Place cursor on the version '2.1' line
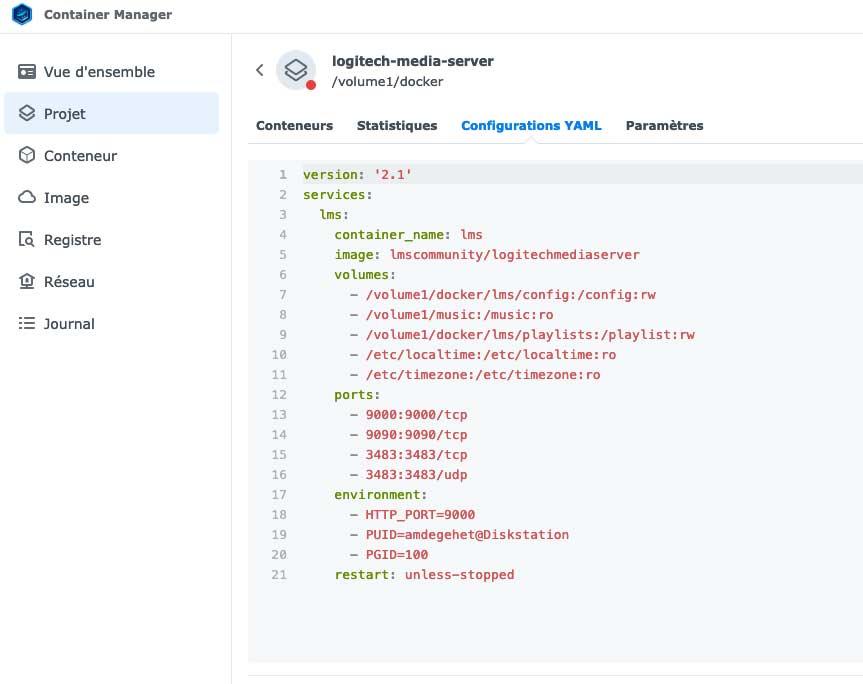The image size is (863, 684). click(358, 175)
